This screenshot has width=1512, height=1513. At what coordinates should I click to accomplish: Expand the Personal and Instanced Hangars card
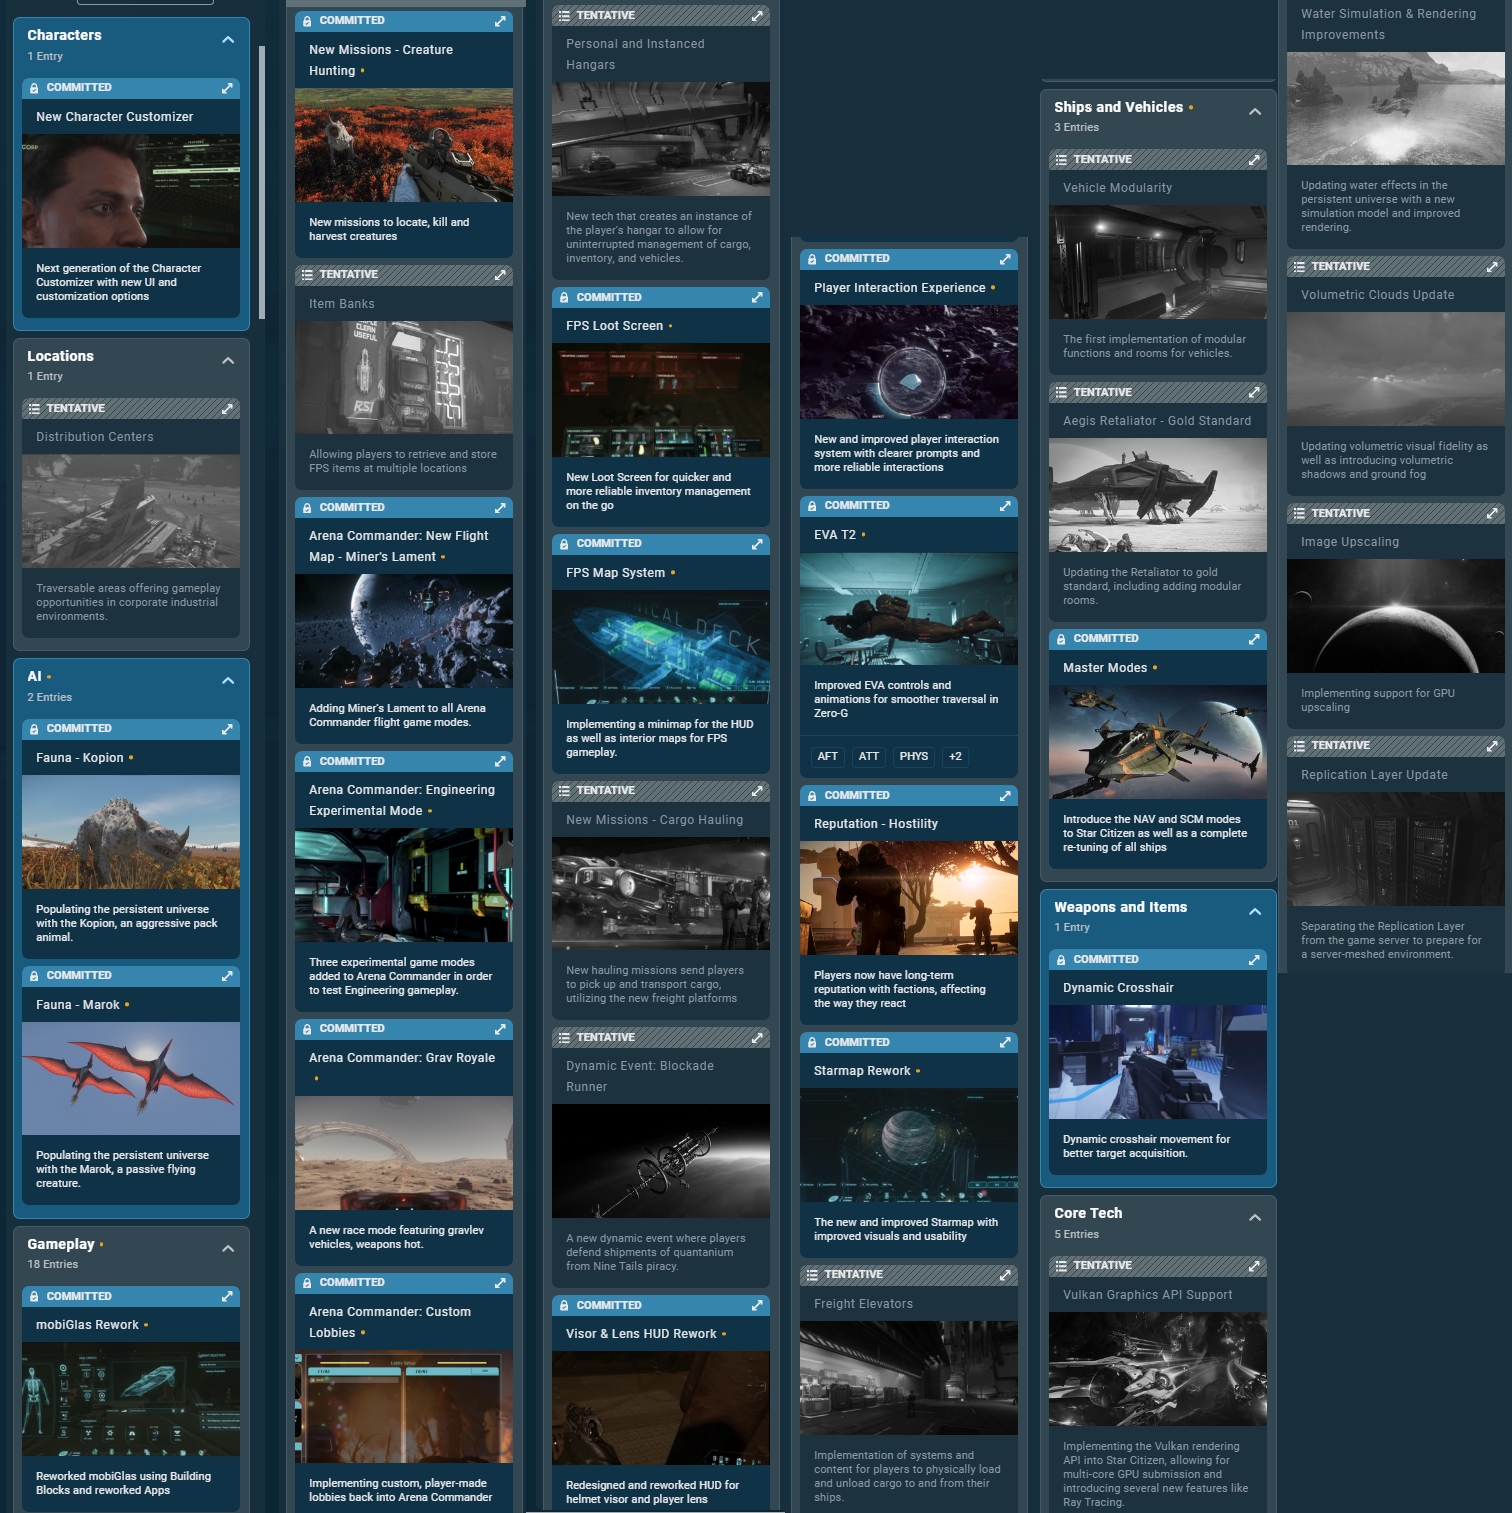coord(757,16)
